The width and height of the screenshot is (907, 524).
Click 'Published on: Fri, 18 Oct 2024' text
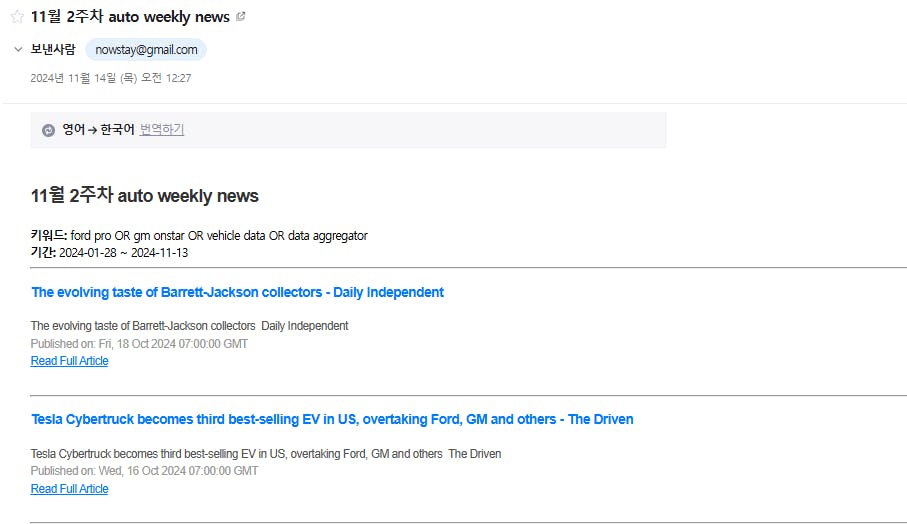[139, 344]
